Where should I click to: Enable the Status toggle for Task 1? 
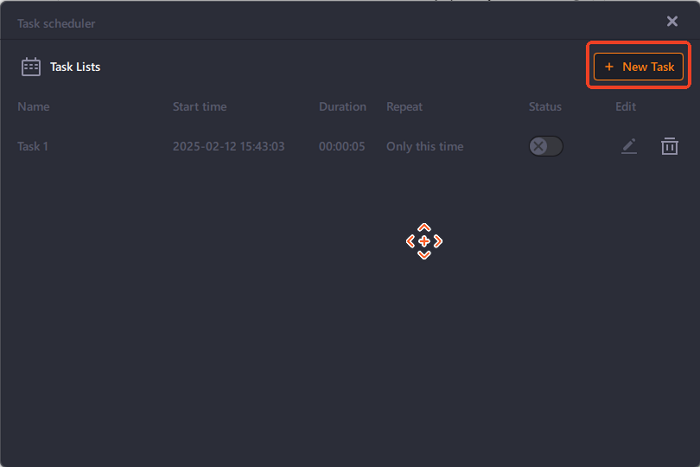[x=546, y=146]
